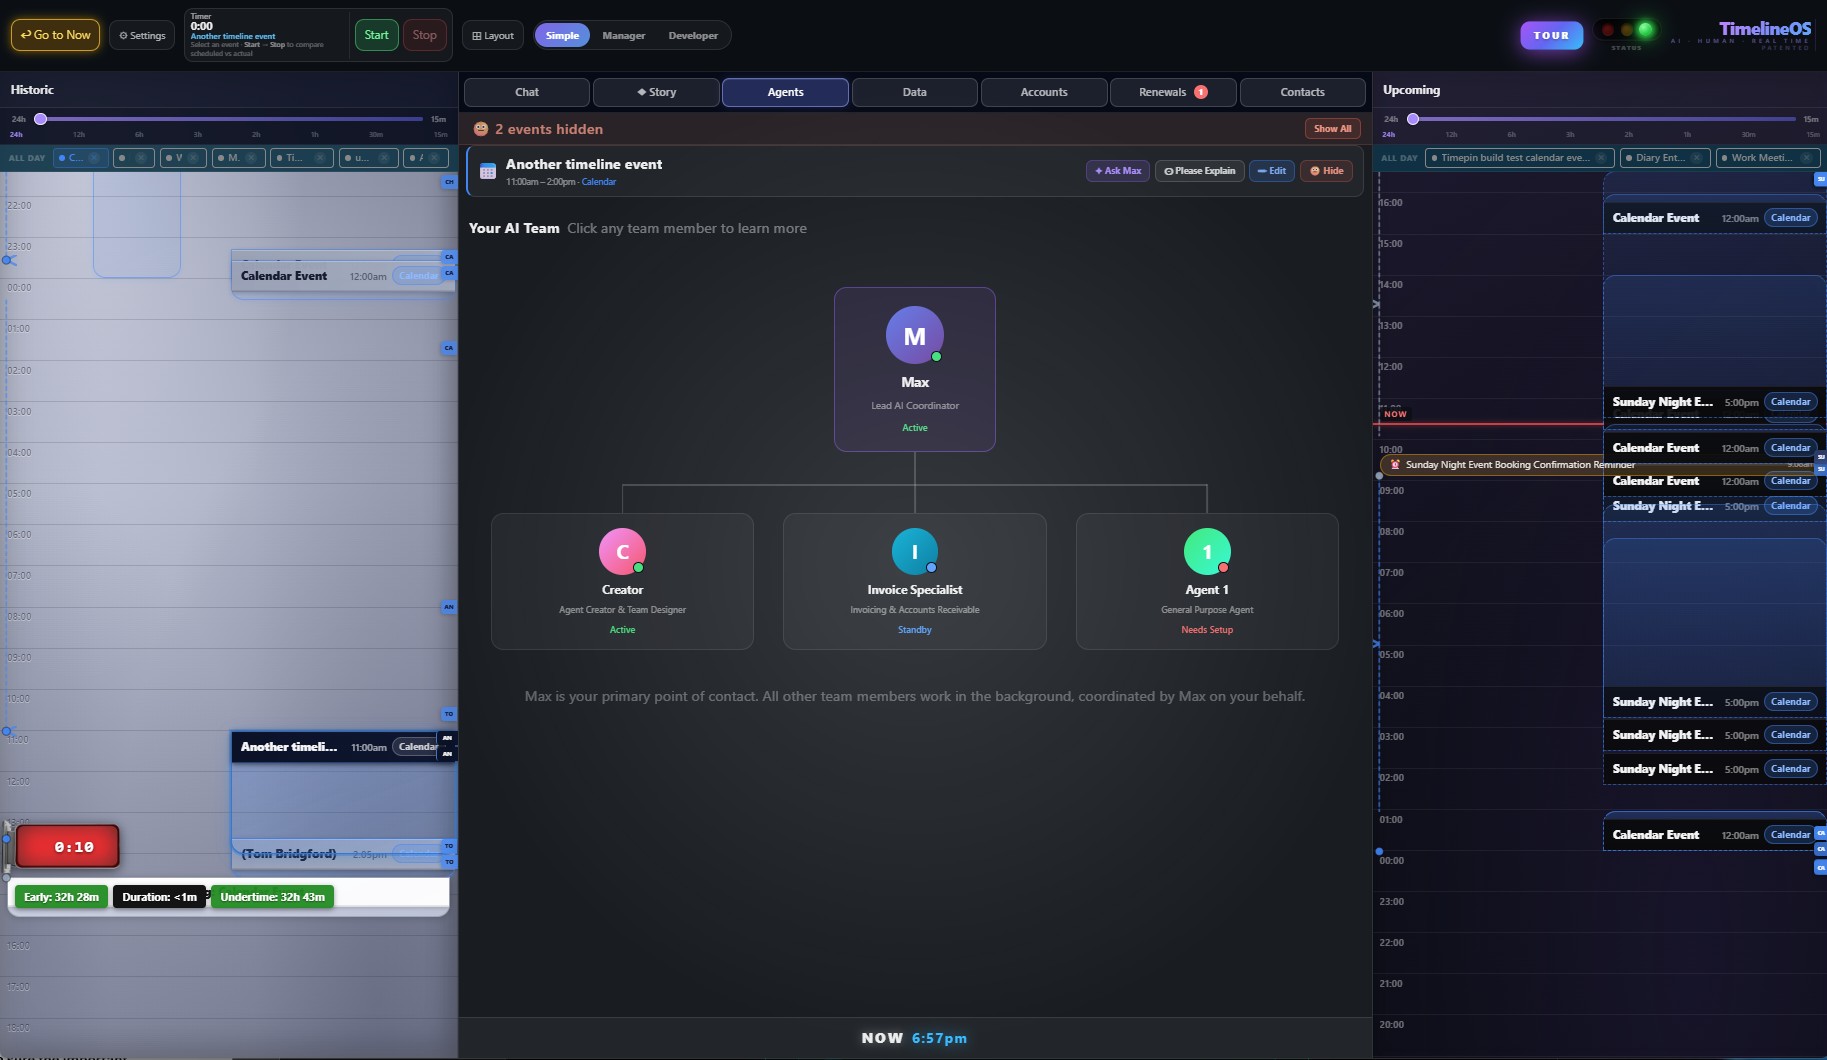Hide the Another timeline event
Image resolution: width=1827 pixels, height=1060 pixels.
1327,171
